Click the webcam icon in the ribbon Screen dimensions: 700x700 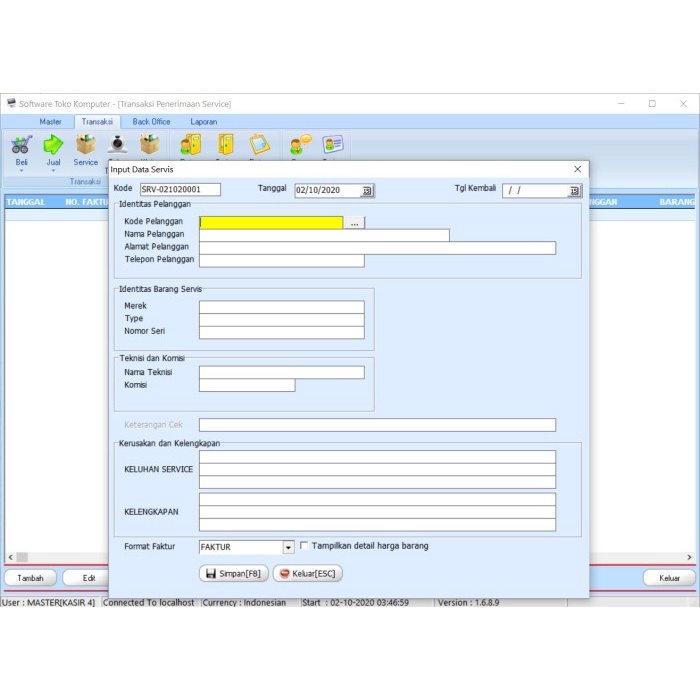click(x=117, y=145)
